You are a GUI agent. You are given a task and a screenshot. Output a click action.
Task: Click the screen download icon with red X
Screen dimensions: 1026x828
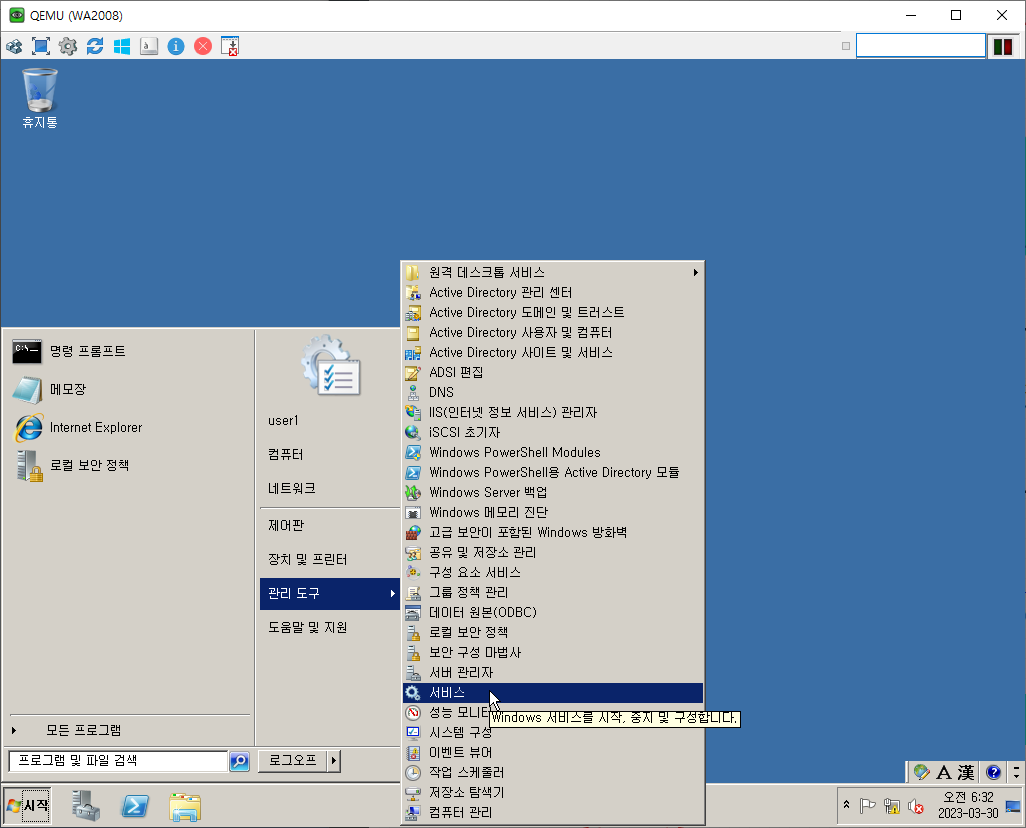230,46
